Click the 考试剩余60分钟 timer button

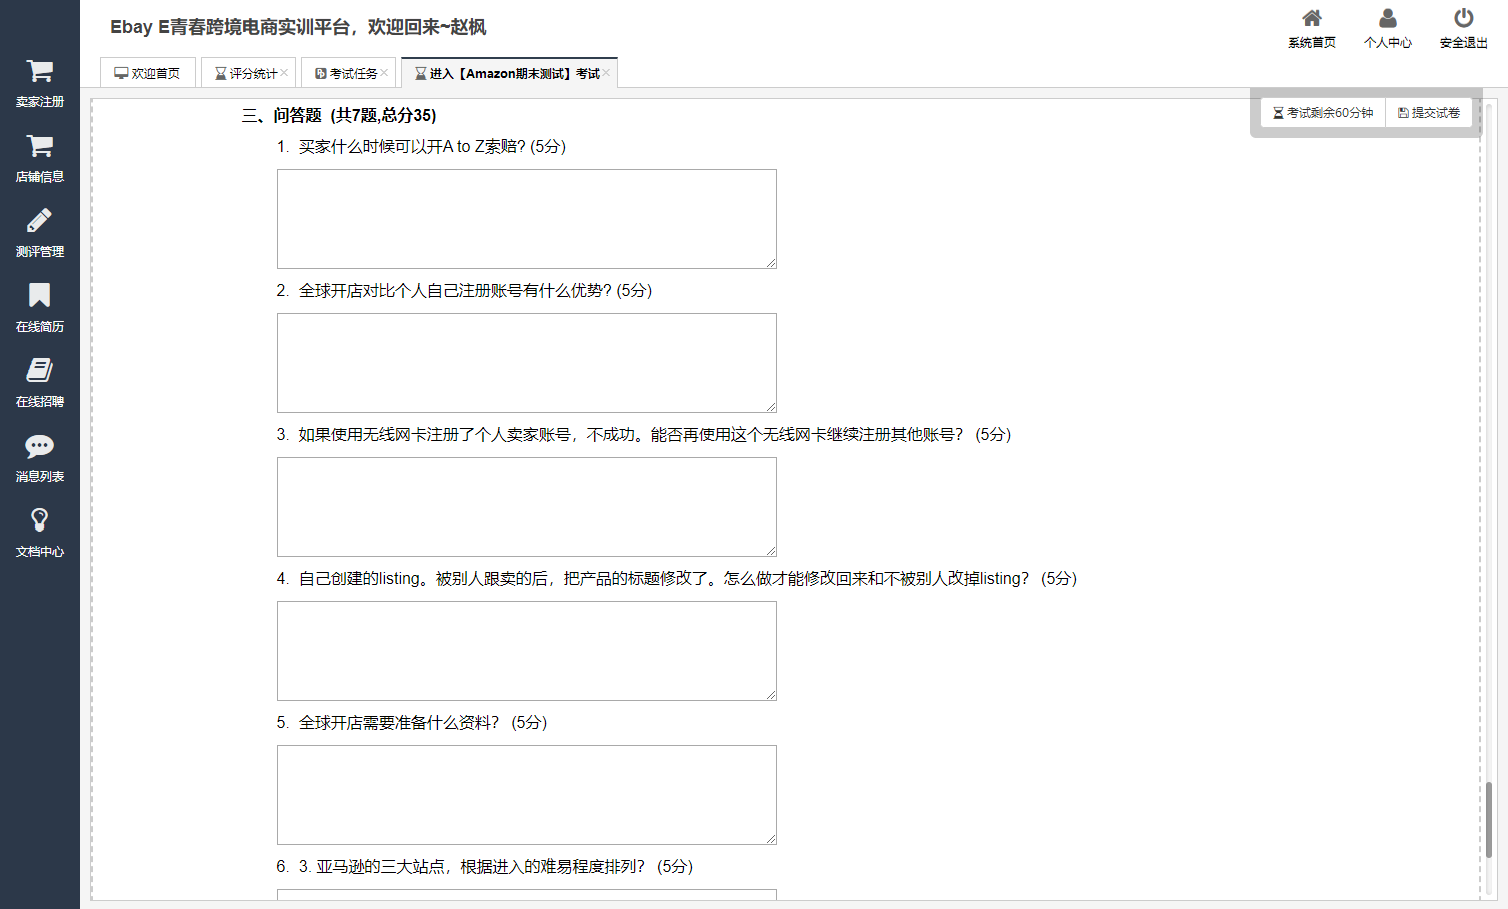(x=1323, y=113)
